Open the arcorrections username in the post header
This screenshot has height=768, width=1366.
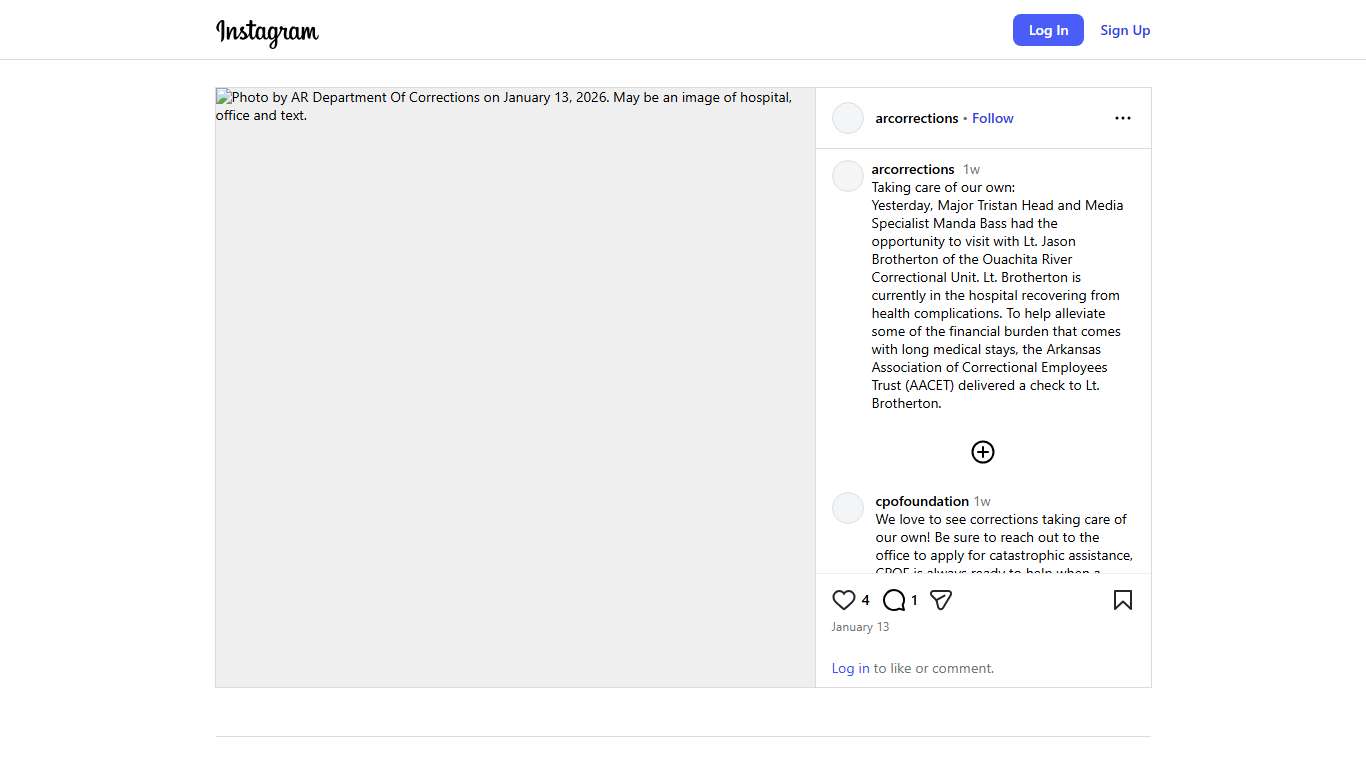(x=916, y=118)
